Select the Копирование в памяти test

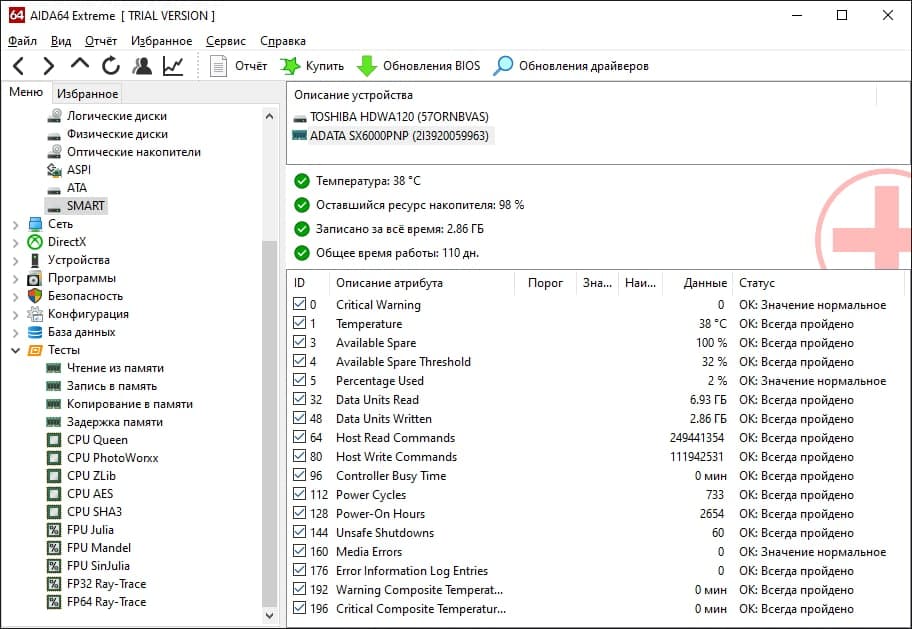130,404
